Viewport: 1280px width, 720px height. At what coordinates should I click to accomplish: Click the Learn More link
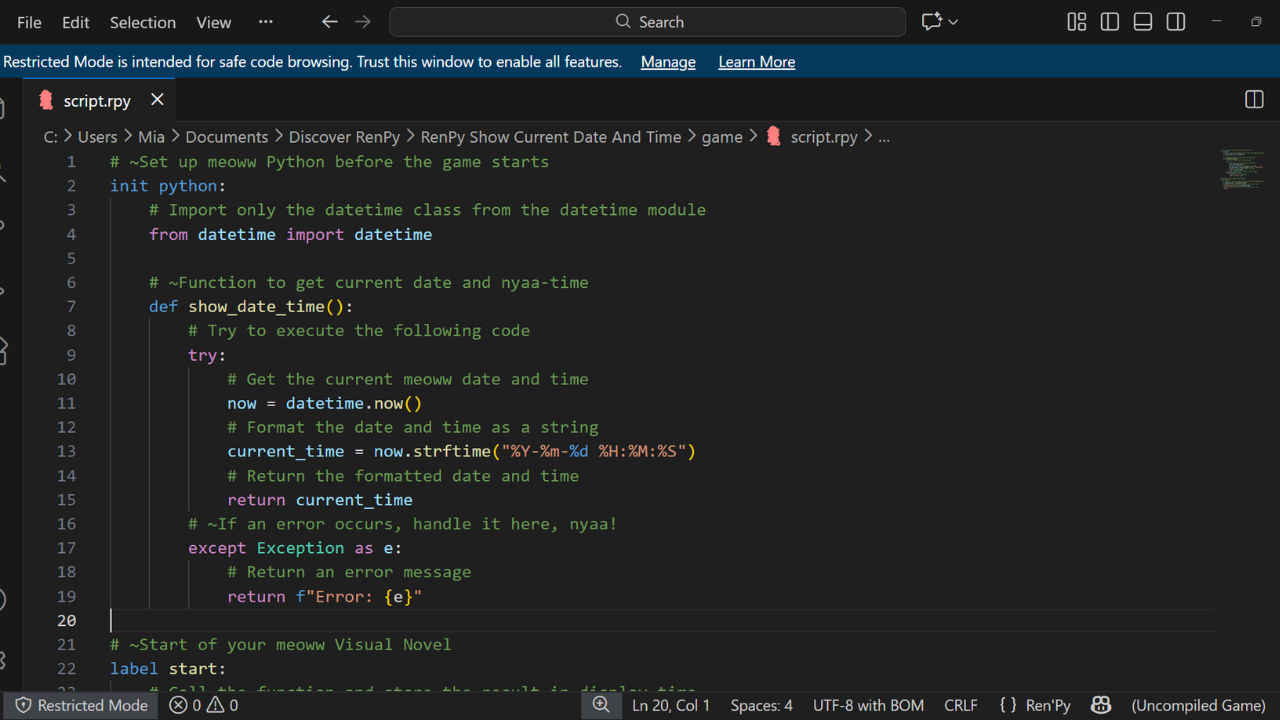tap(756, 62)
